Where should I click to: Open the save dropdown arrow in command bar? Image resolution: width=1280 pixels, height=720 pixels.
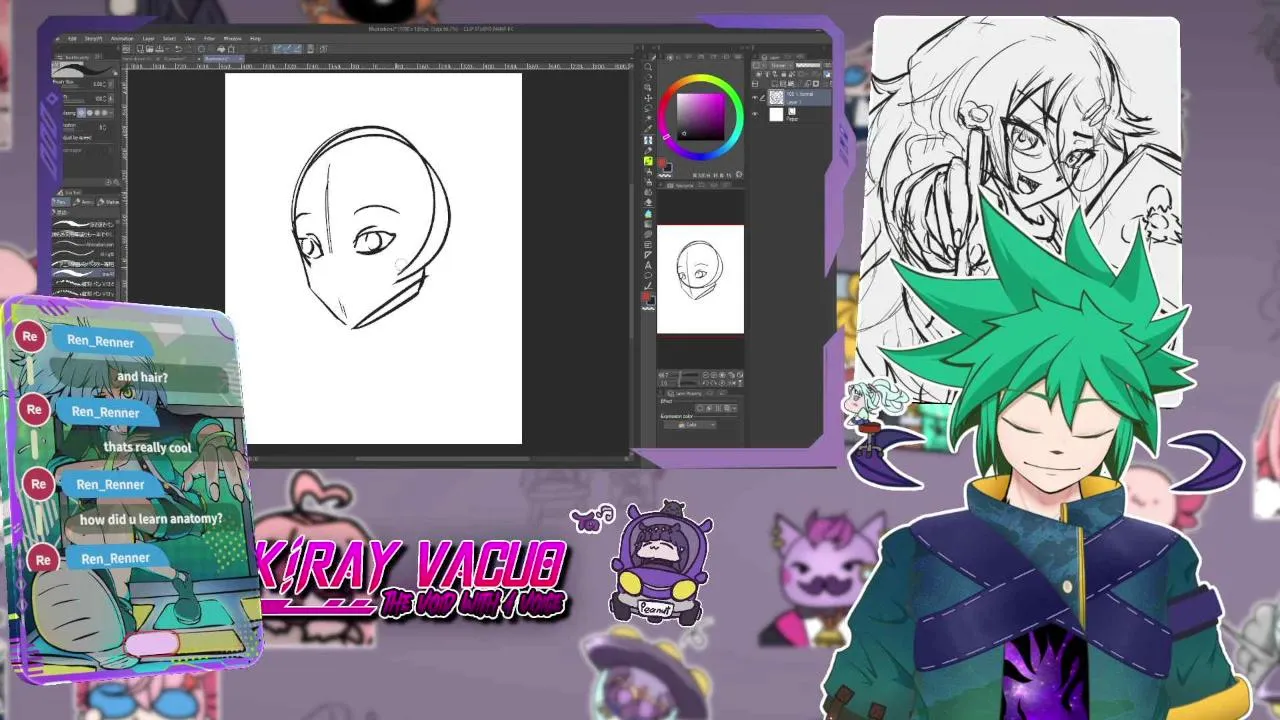click(167, 49)
